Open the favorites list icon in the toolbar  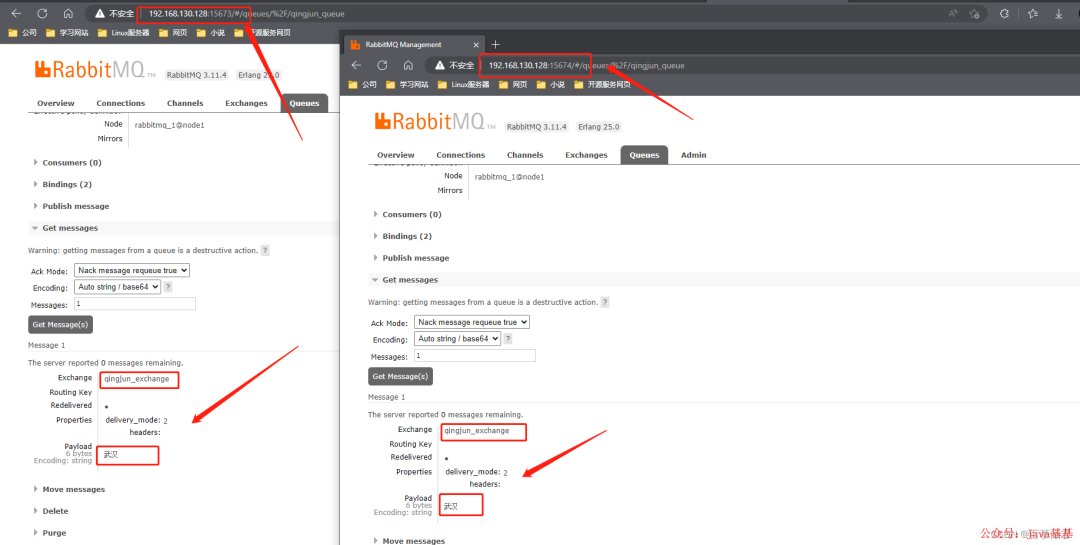[x=1032, y=14]
